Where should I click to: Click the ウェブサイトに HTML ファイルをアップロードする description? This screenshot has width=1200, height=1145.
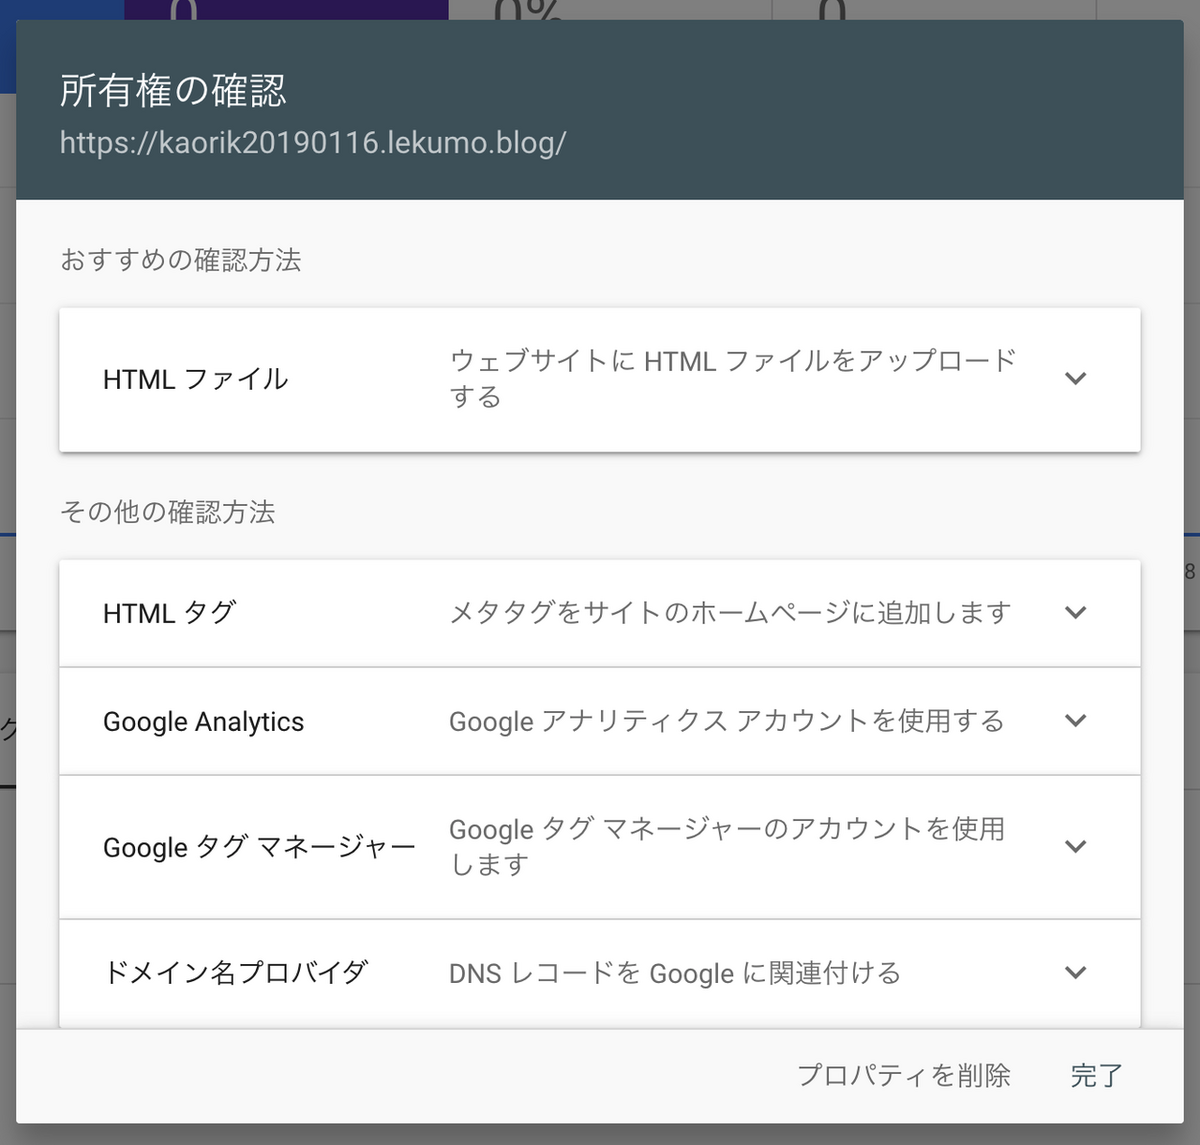[732, 378]
